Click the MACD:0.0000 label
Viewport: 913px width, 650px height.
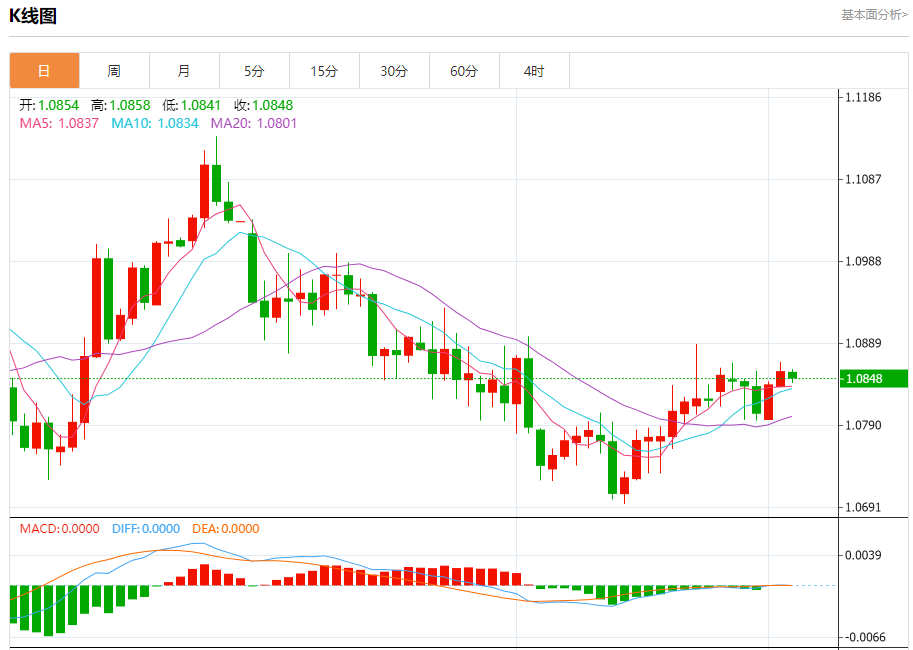pyautogui.click(x=59, y=529)
